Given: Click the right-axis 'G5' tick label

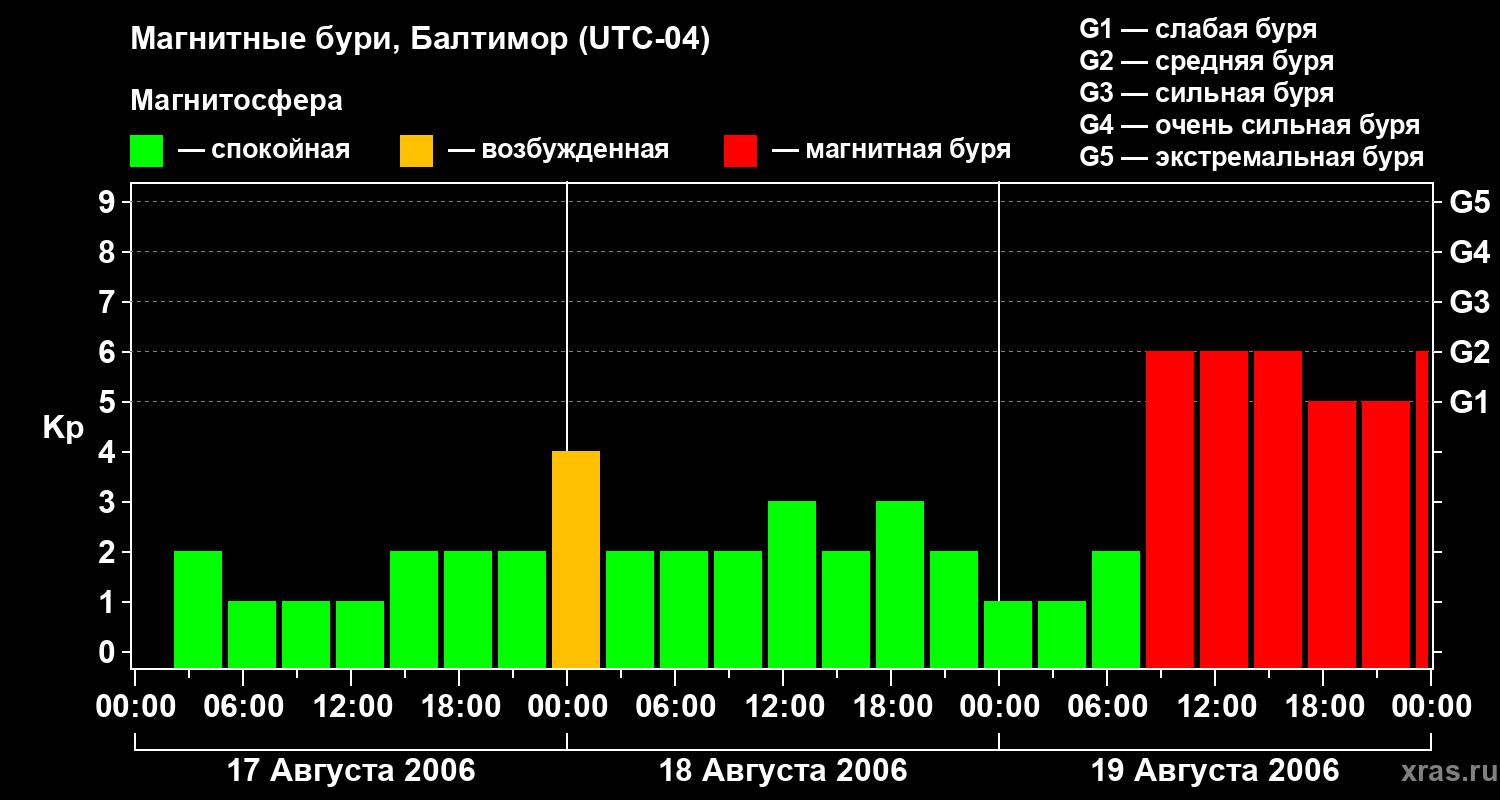Looking at the screenshot, I should coord(1469,202).
